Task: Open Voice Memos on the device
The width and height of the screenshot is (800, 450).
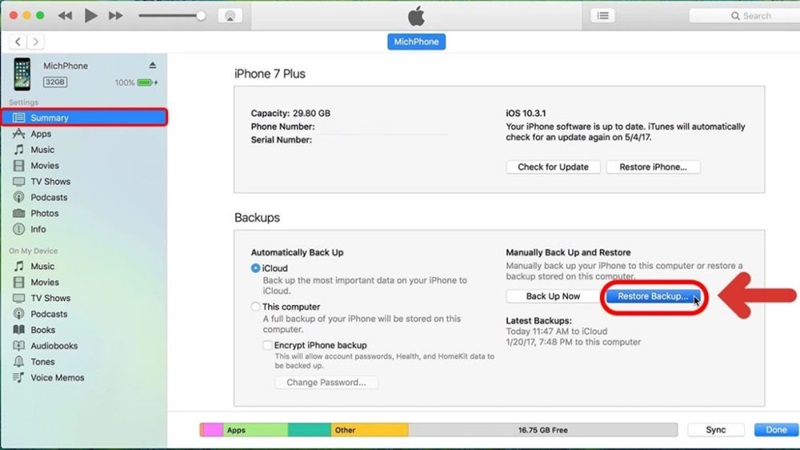Action: pyautogui.click(x=57, y=378)
